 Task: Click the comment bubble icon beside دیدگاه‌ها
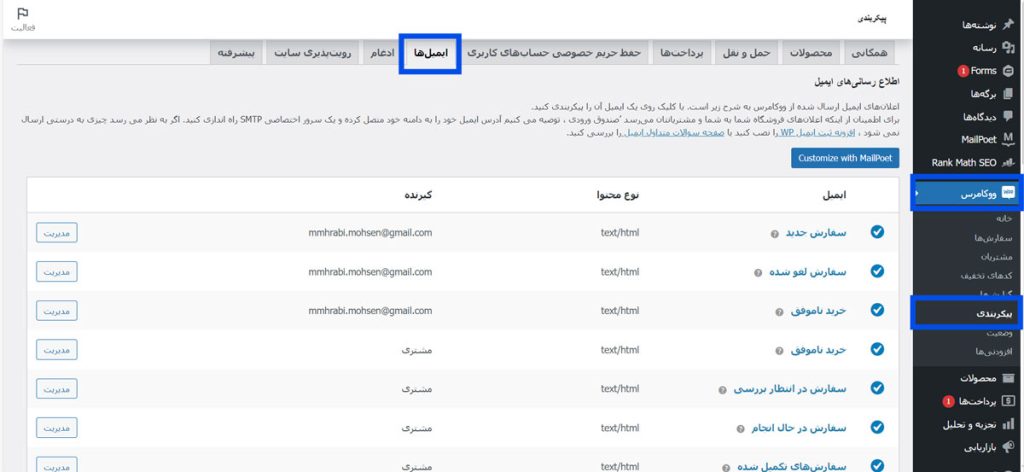(1008, 117)
